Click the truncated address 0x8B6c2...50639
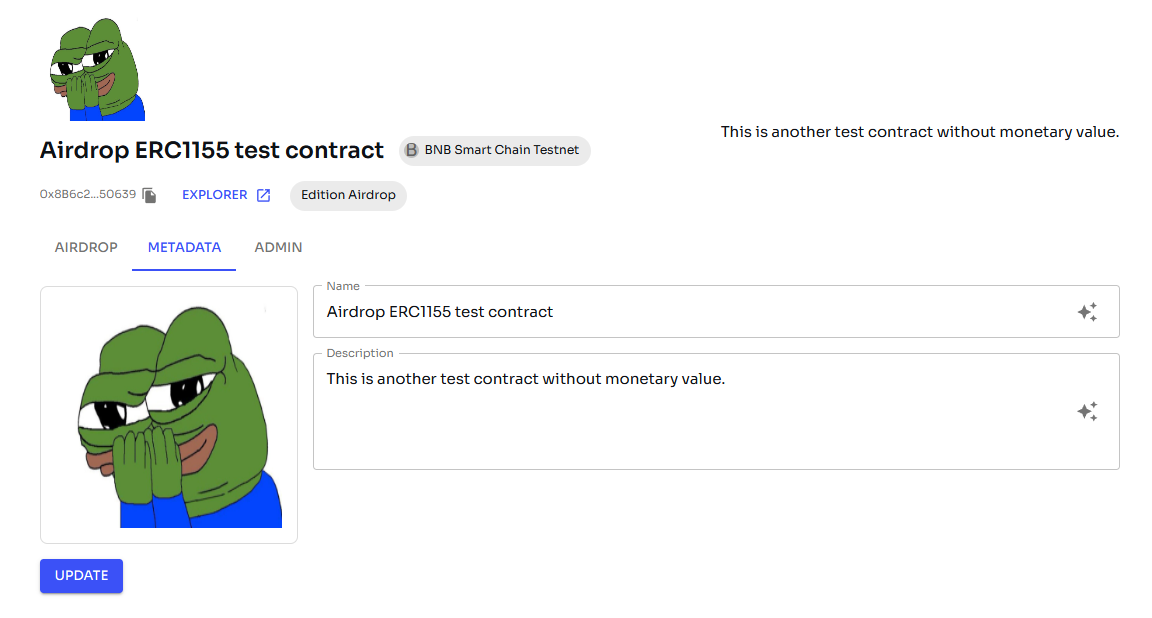The width and height of the screenshot is (1152, 618). pos(88,195)
